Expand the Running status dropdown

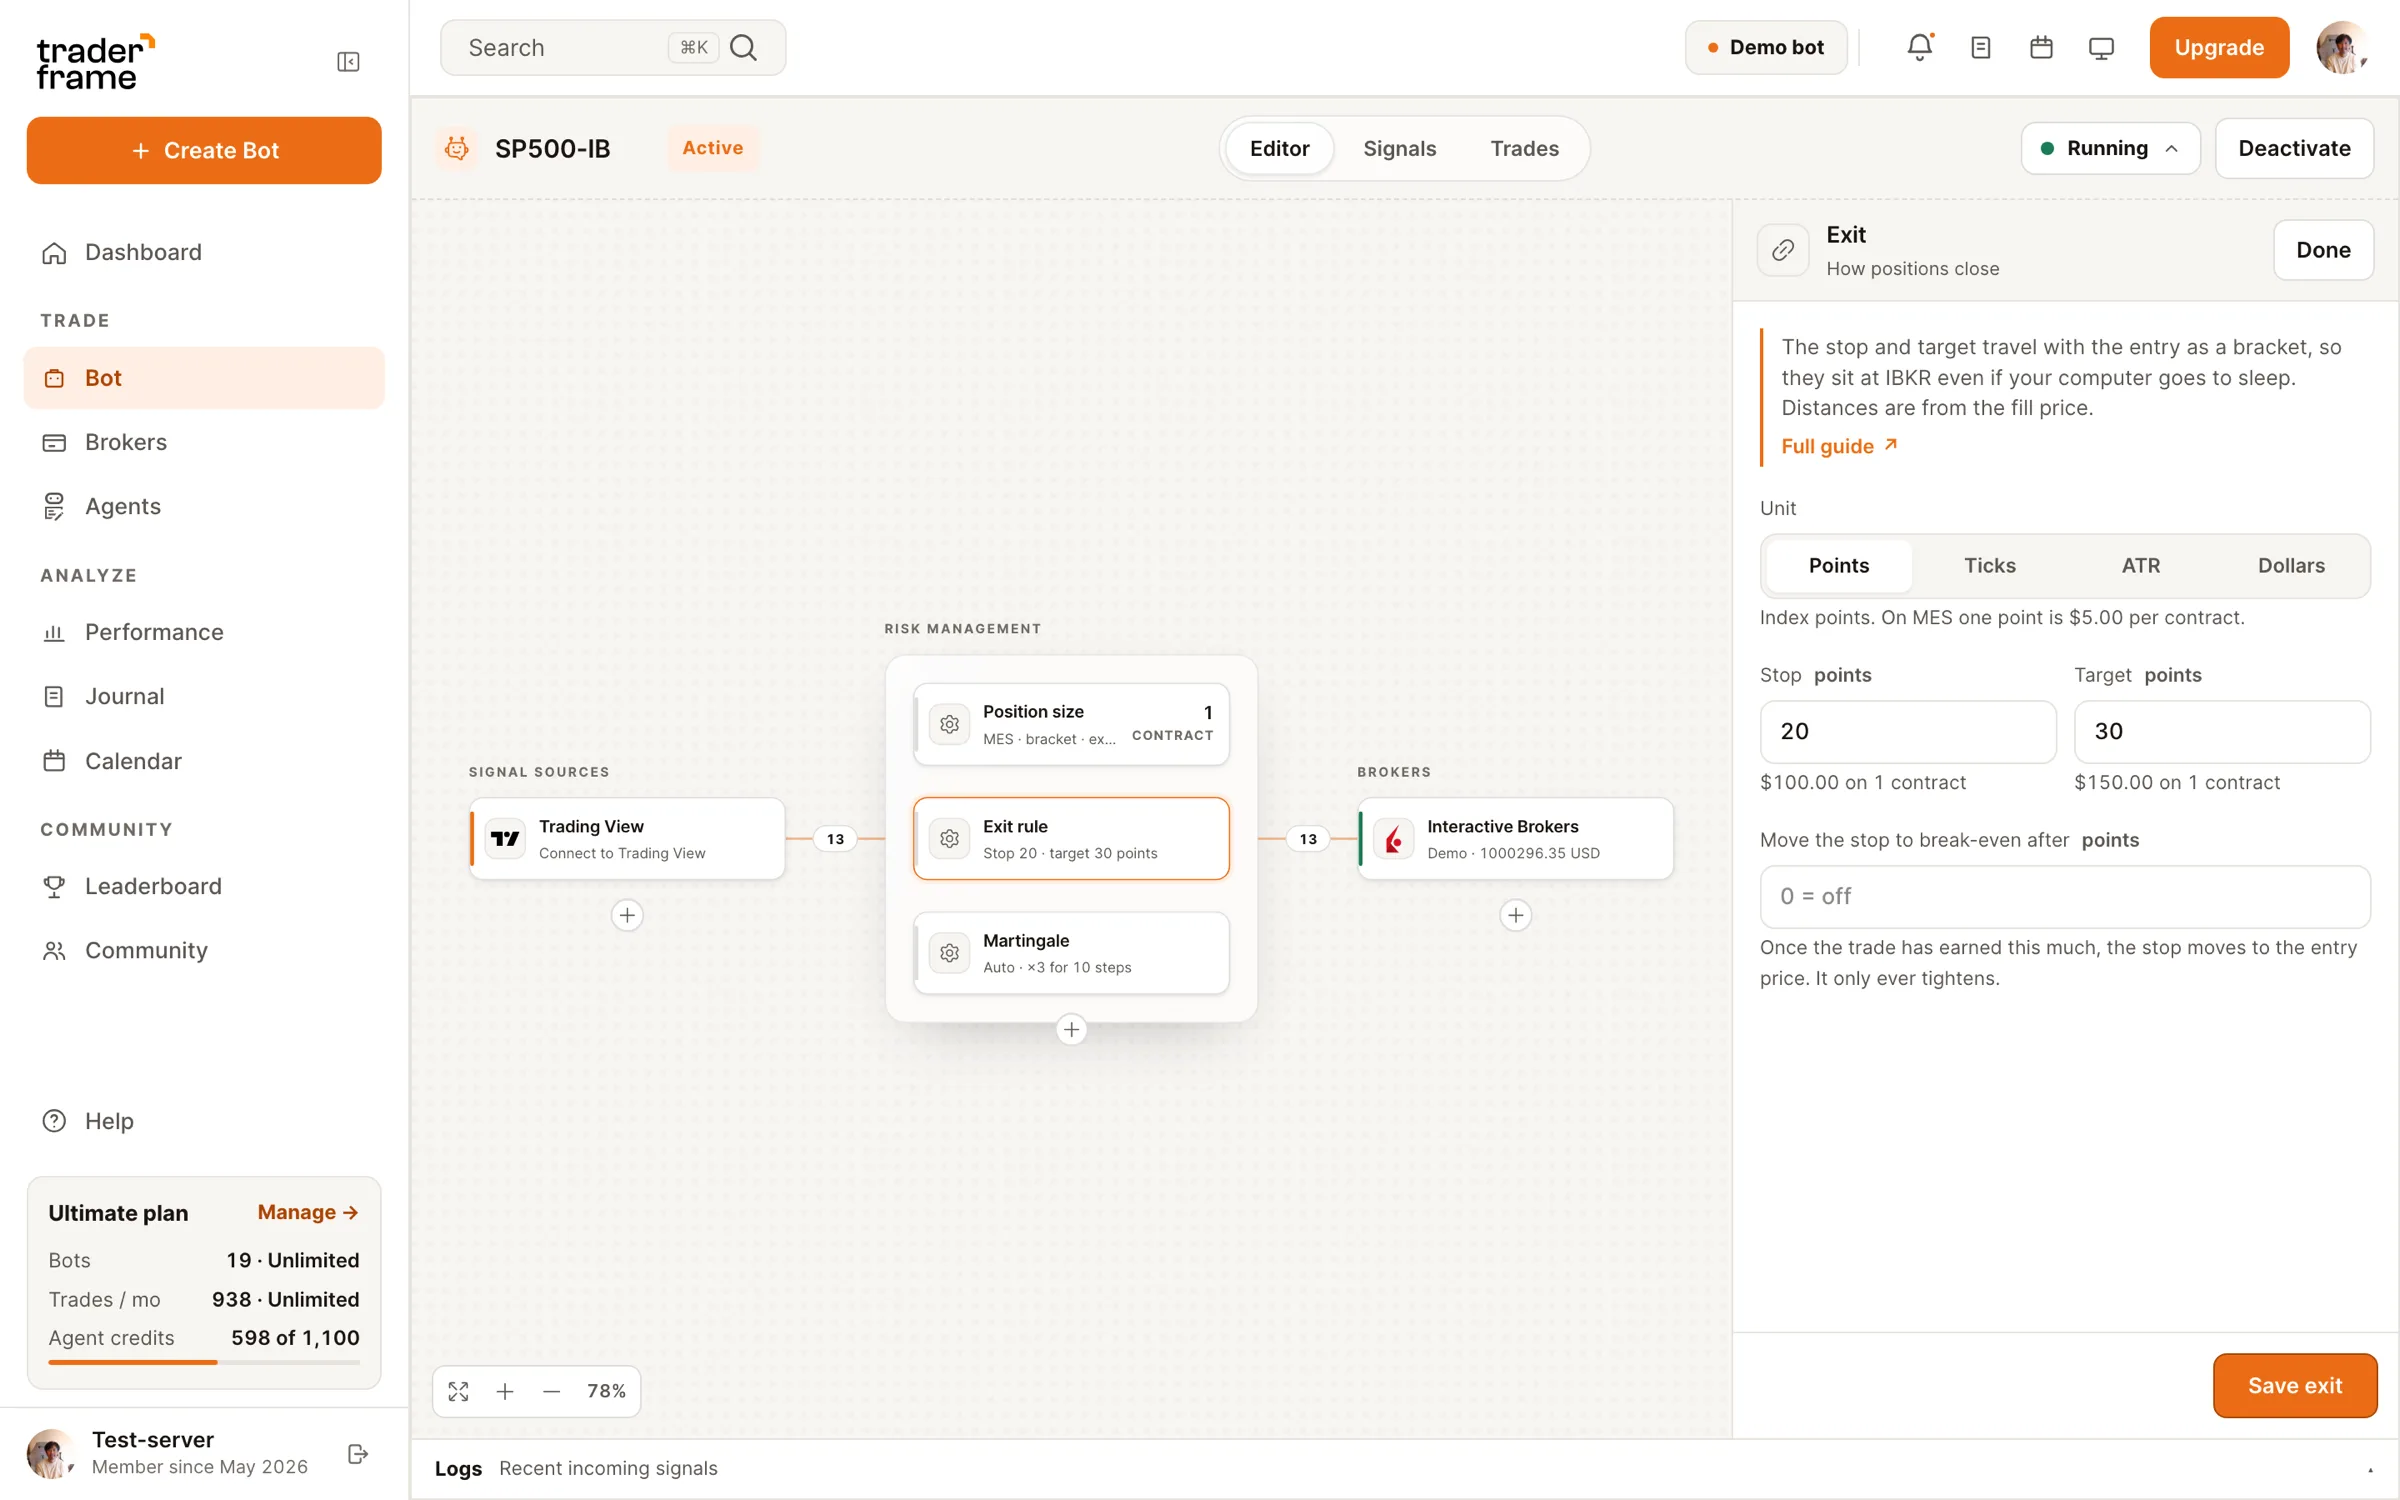tap(2110, 148)
